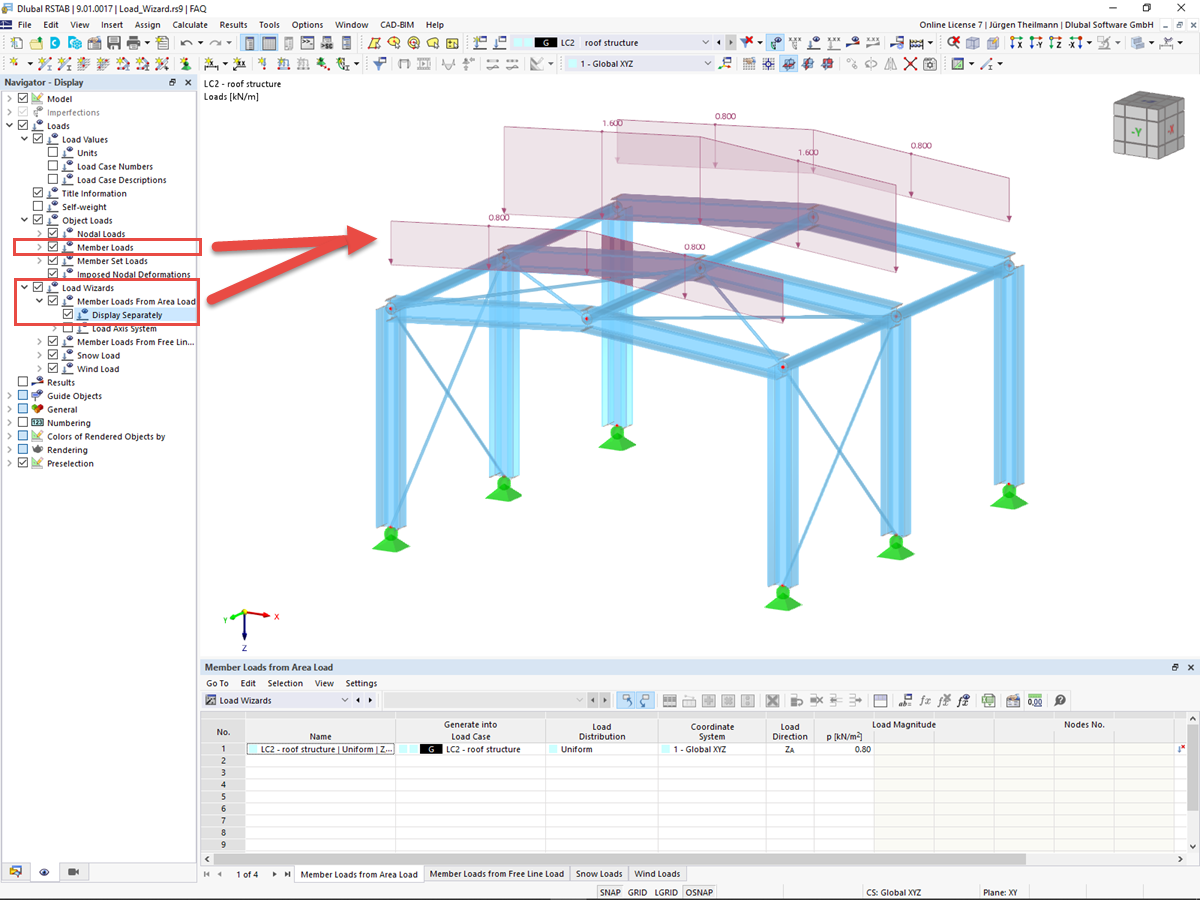Open Navigator Display eye tab icon

point(45,872)
